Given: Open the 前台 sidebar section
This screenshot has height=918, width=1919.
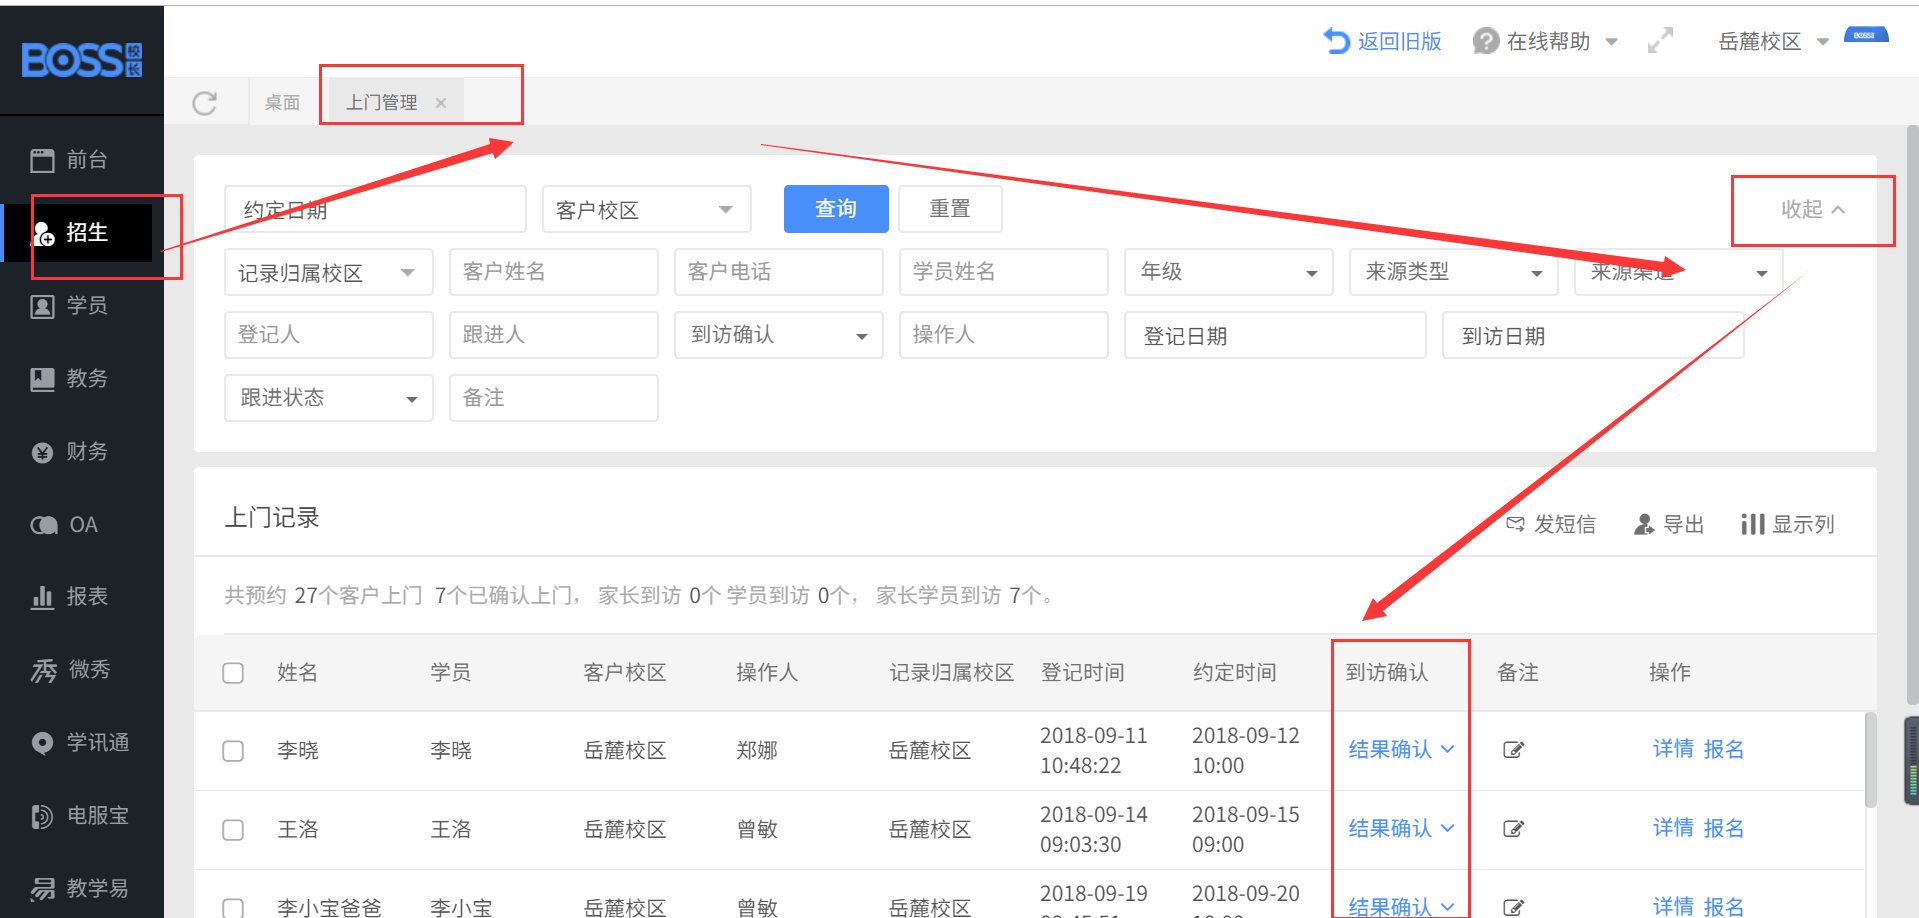Looking at the screenshot, I should click(82, 160).
